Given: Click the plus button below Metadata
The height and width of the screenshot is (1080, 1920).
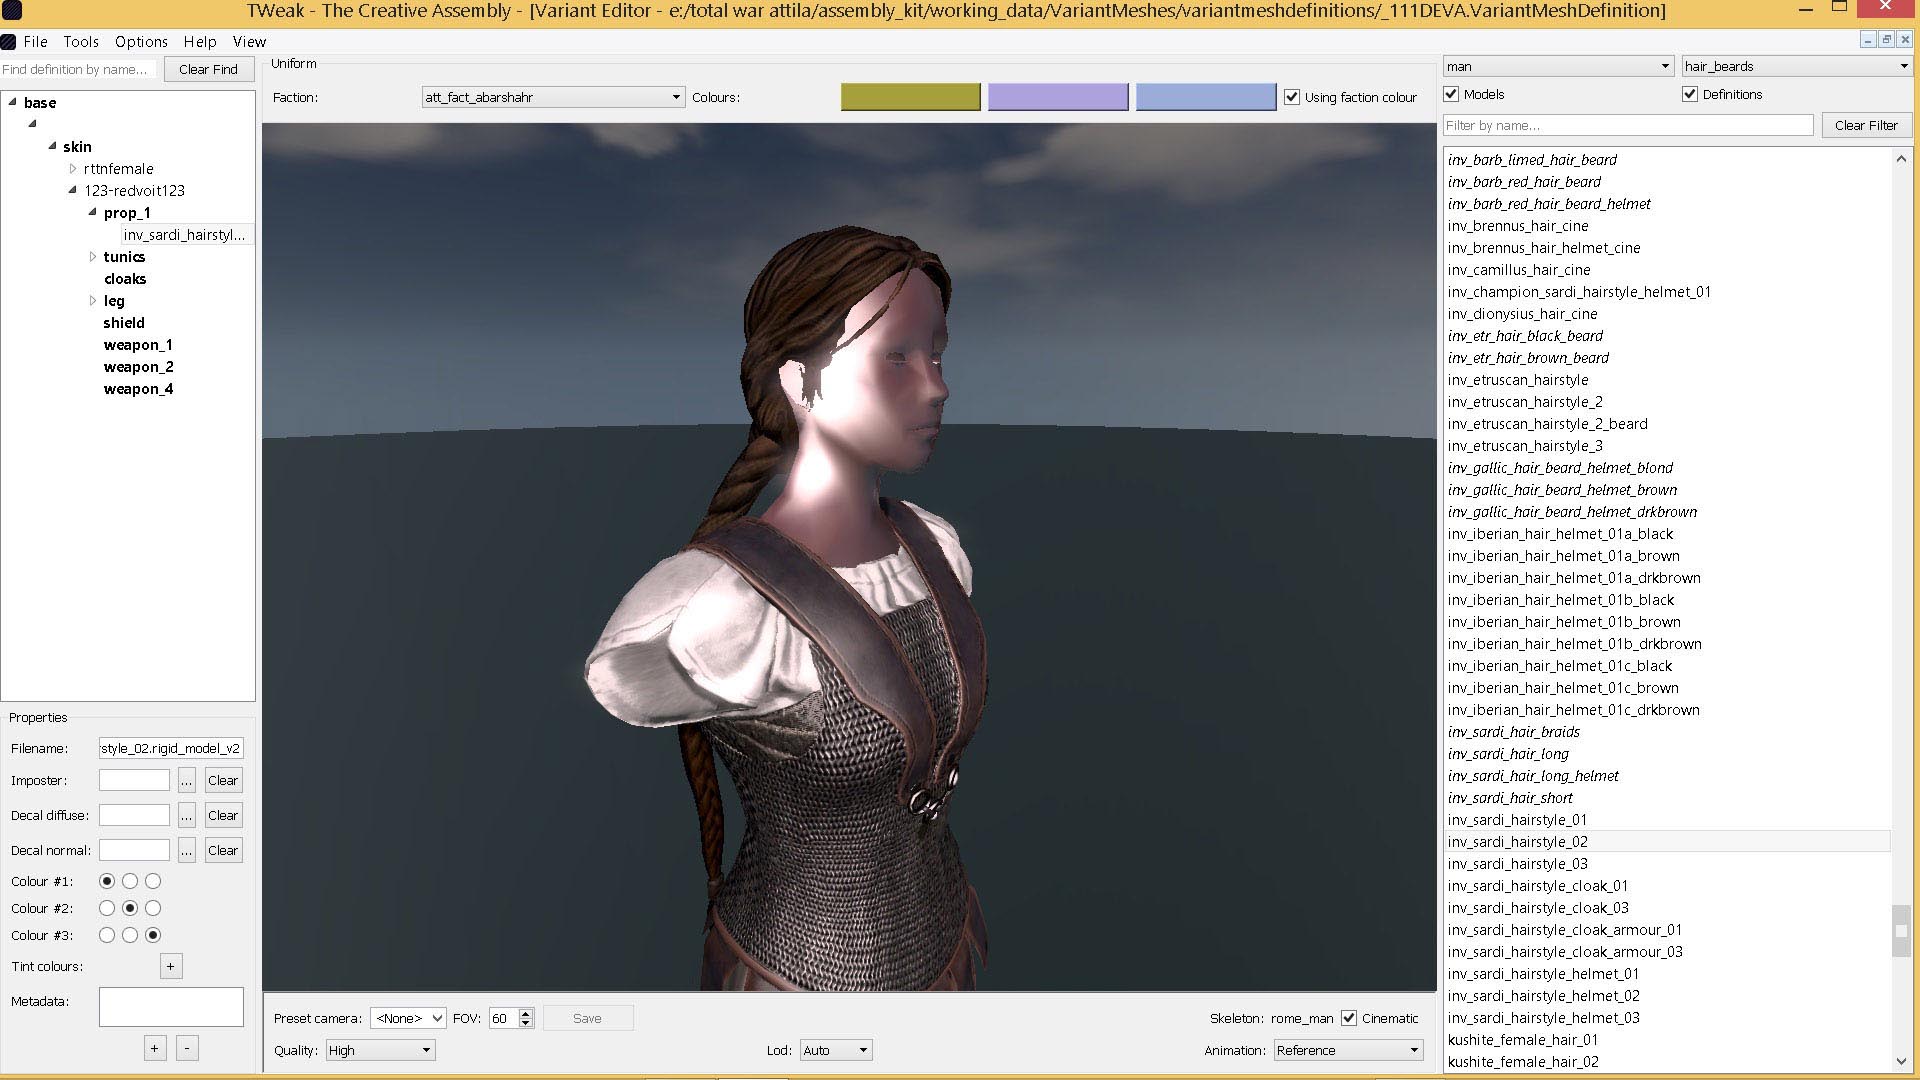Looking at the screenshot, I should (154, 1048).
